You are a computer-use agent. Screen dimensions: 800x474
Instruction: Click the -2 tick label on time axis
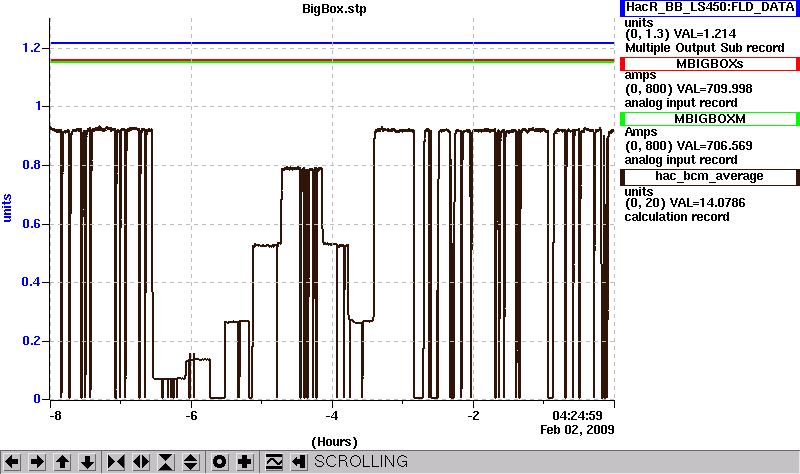[473, 415]
